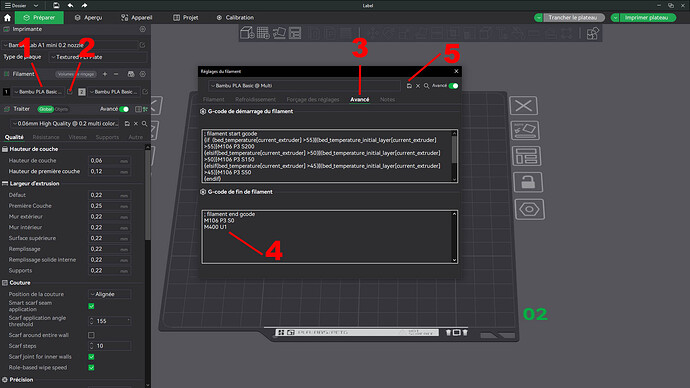Click the edit preset icon beside filament 1

point(70,92)
